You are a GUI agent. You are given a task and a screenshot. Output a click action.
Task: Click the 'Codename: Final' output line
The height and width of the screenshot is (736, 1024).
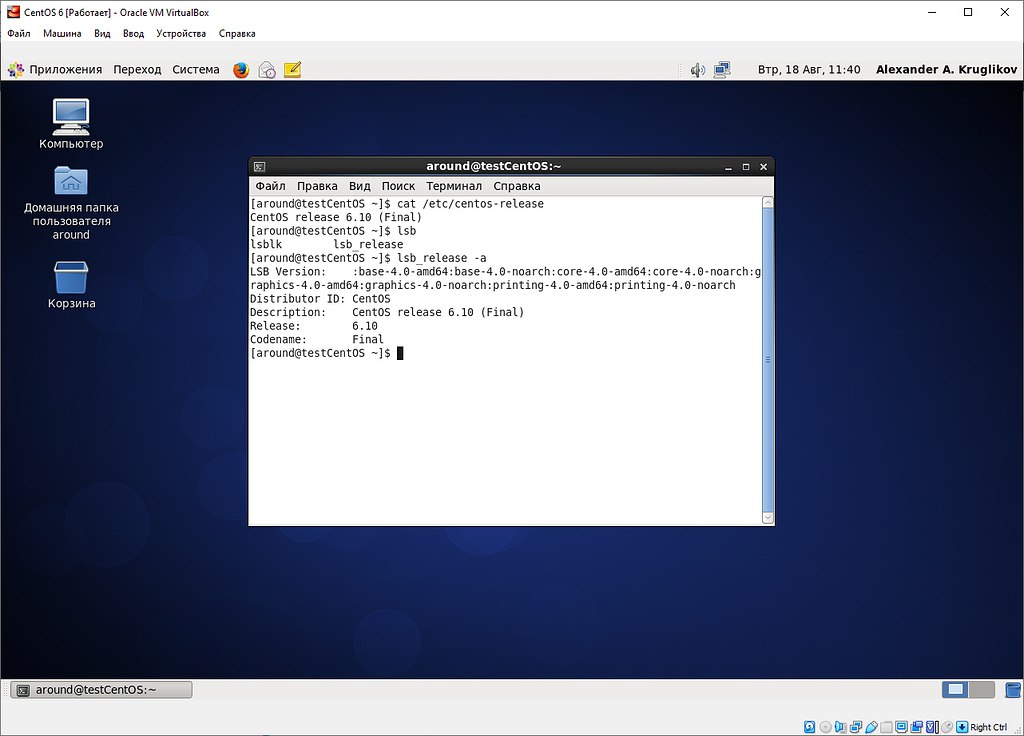click(x=317, y=340)
